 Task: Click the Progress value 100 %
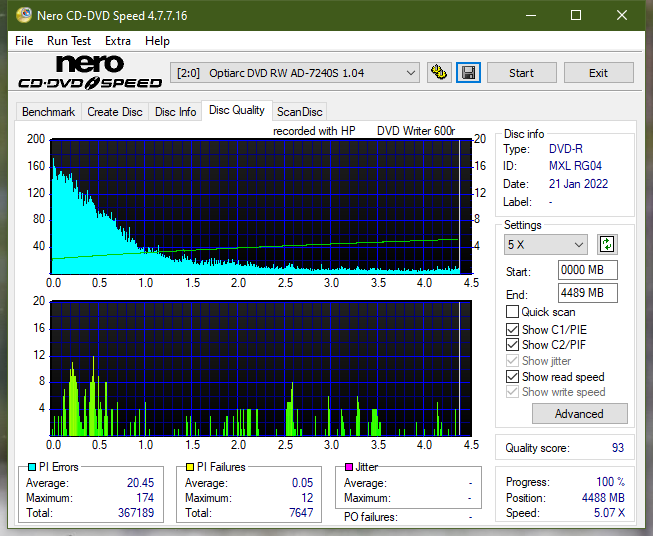(611, 482)
